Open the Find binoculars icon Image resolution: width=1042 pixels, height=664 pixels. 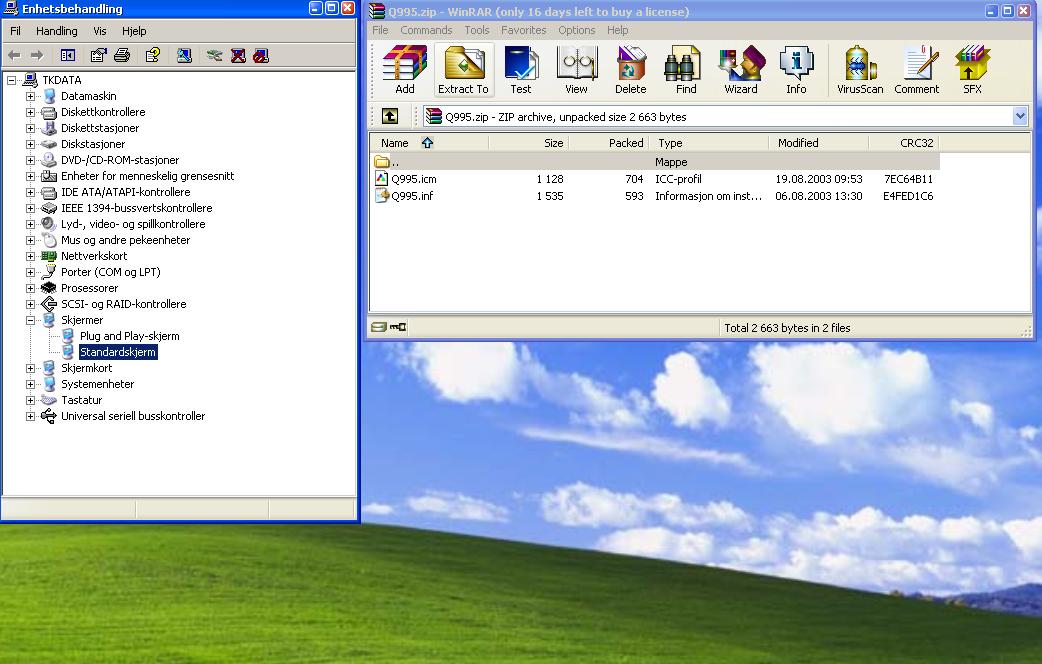pyautogui.click(x=686, y=70)
